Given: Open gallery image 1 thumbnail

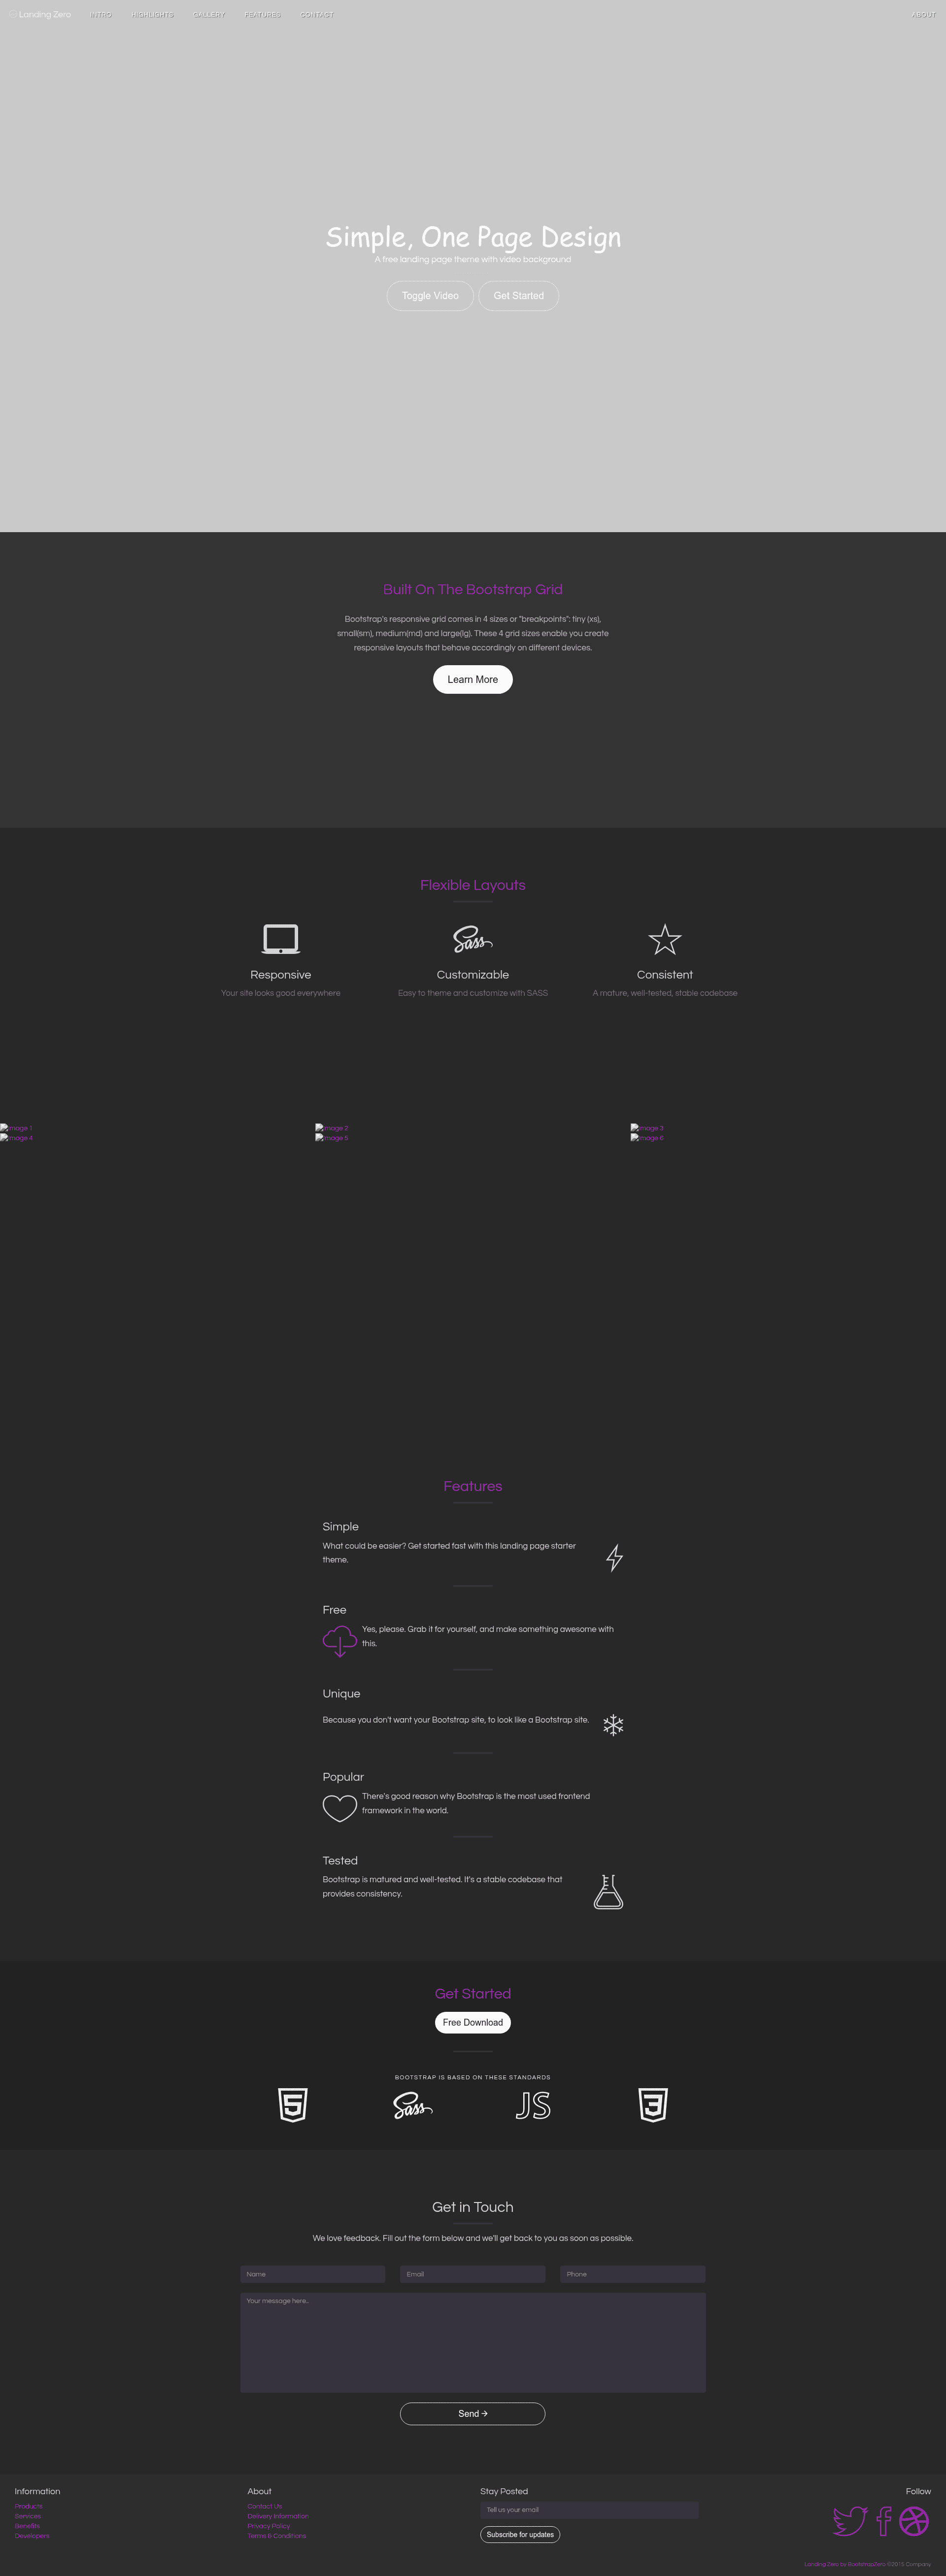Looking at the screenshot, I should 16,1128.
